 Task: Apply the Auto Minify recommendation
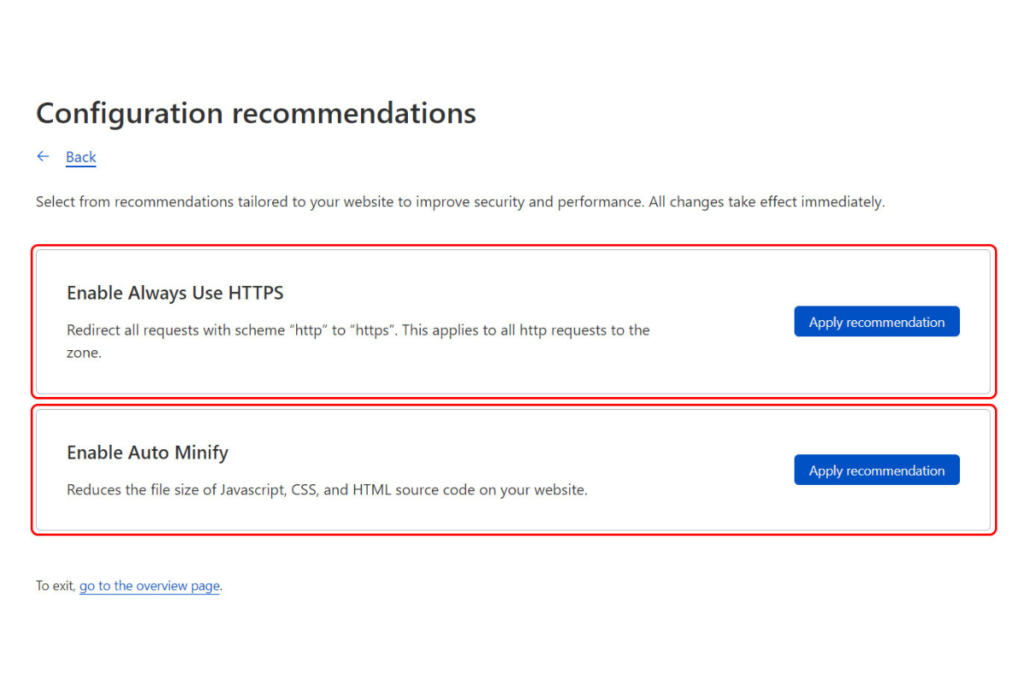point(876,470)
